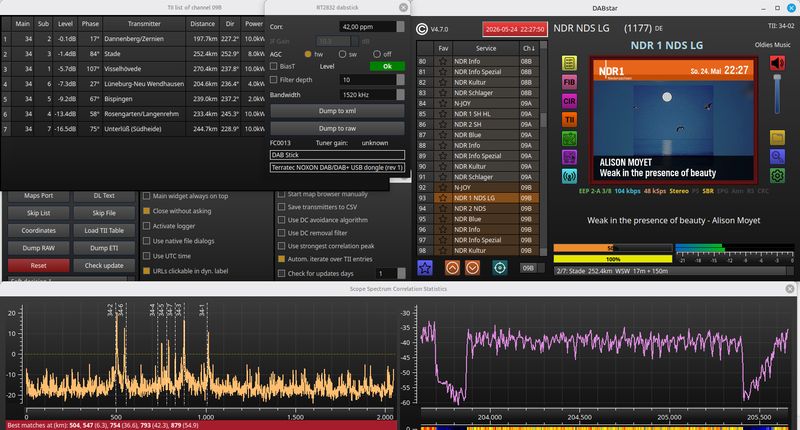Click the Fav column header
This screenshot has height=430, width=800.
click(x=443, y=48)
